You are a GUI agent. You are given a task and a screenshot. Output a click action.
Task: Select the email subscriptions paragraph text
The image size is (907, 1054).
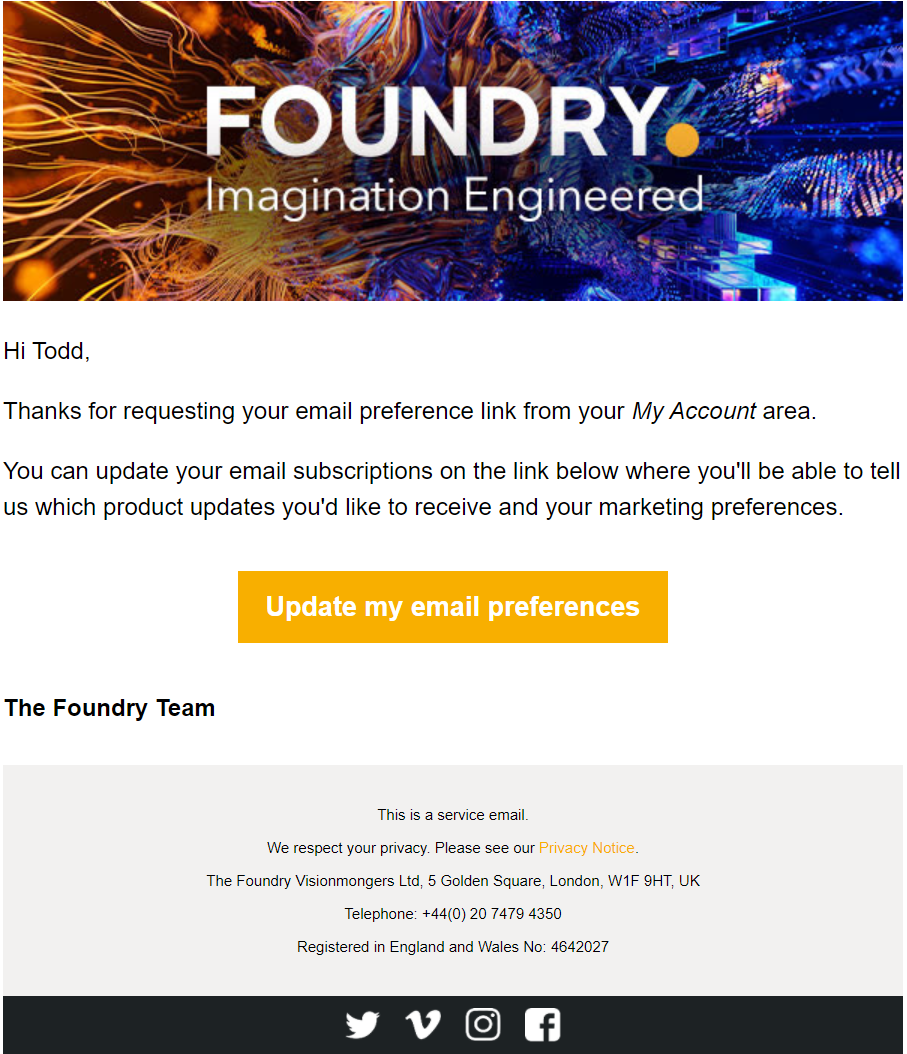[x=452, y=488]
